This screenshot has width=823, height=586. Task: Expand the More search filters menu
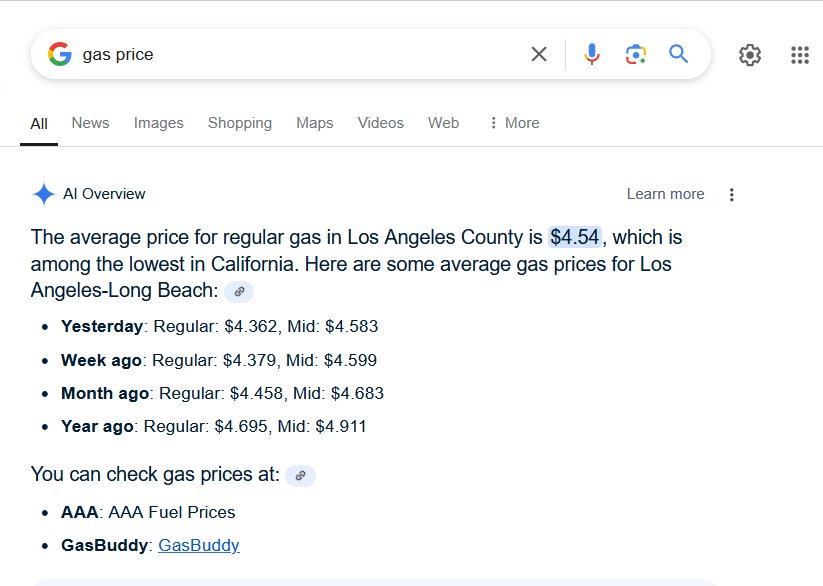click(x=514, y=123)
